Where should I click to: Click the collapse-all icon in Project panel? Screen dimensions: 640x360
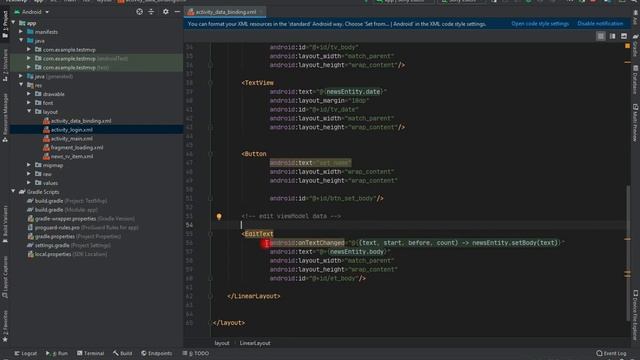151,12
